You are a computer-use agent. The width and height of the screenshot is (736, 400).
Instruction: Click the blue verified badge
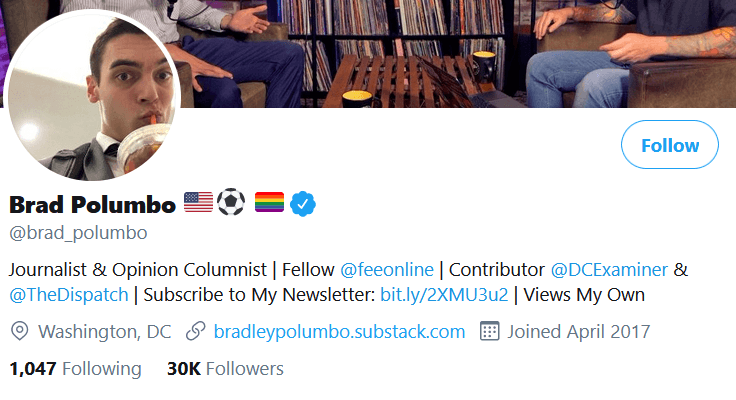point(303,204)
